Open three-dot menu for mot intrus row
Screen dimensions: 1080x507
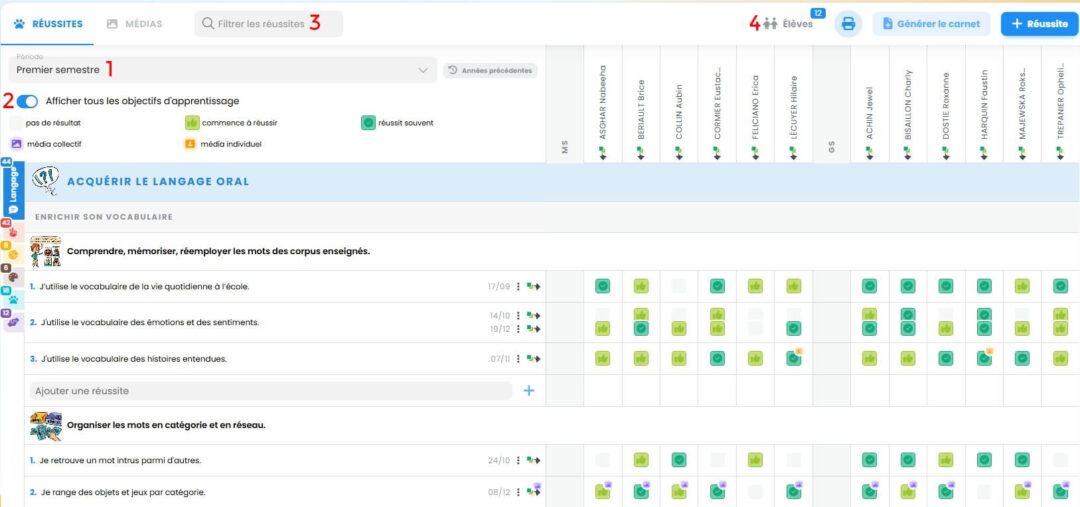click(518, 461)
